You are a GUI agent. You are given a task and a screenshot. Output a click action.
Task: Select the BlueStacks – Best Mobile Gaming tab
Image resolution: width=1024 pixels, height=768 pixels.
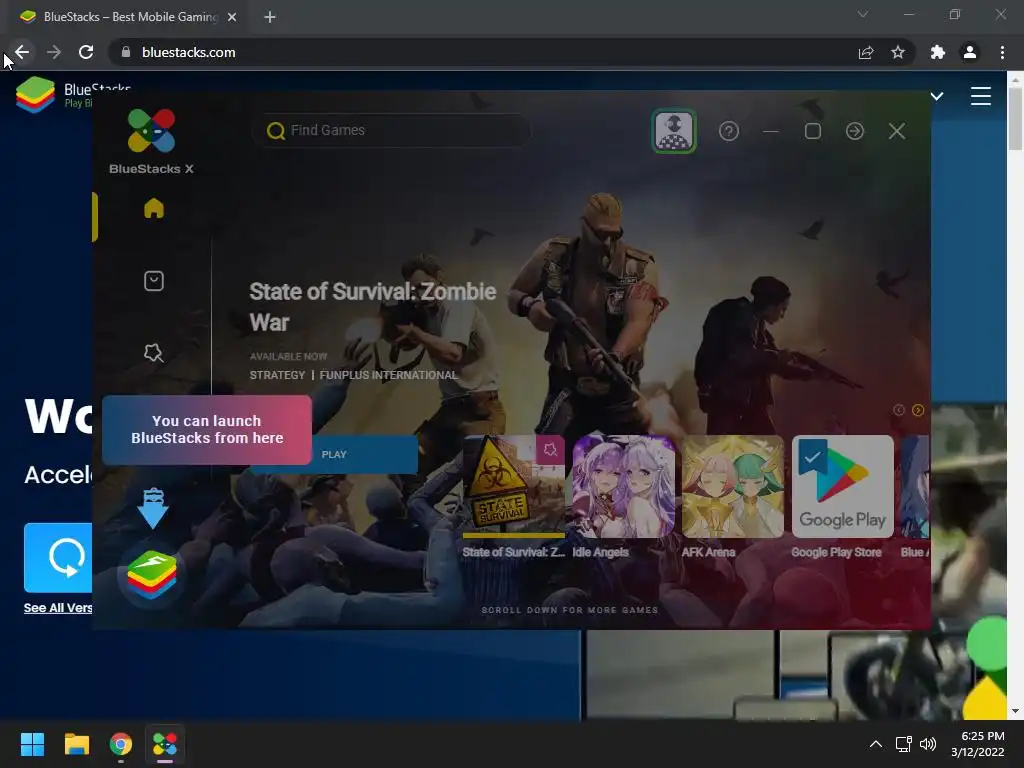point(129,17)
